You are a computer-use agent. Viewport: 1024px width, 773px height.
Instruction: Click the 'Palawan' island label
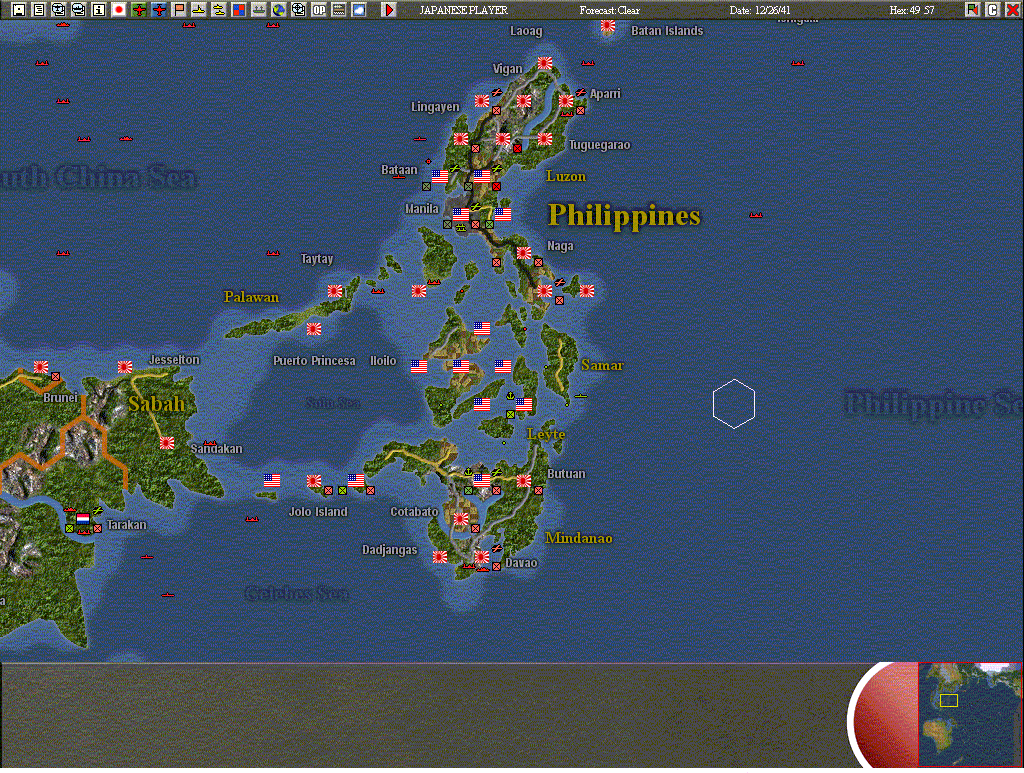pyautogui.click(x=251, y=297)
